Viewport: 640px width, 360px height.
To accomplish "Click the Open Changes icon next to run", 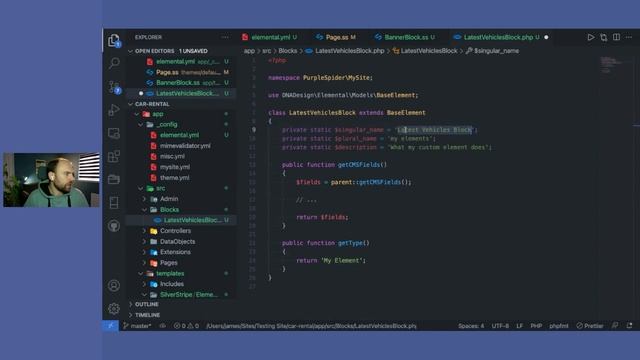I will pos(604,37).
